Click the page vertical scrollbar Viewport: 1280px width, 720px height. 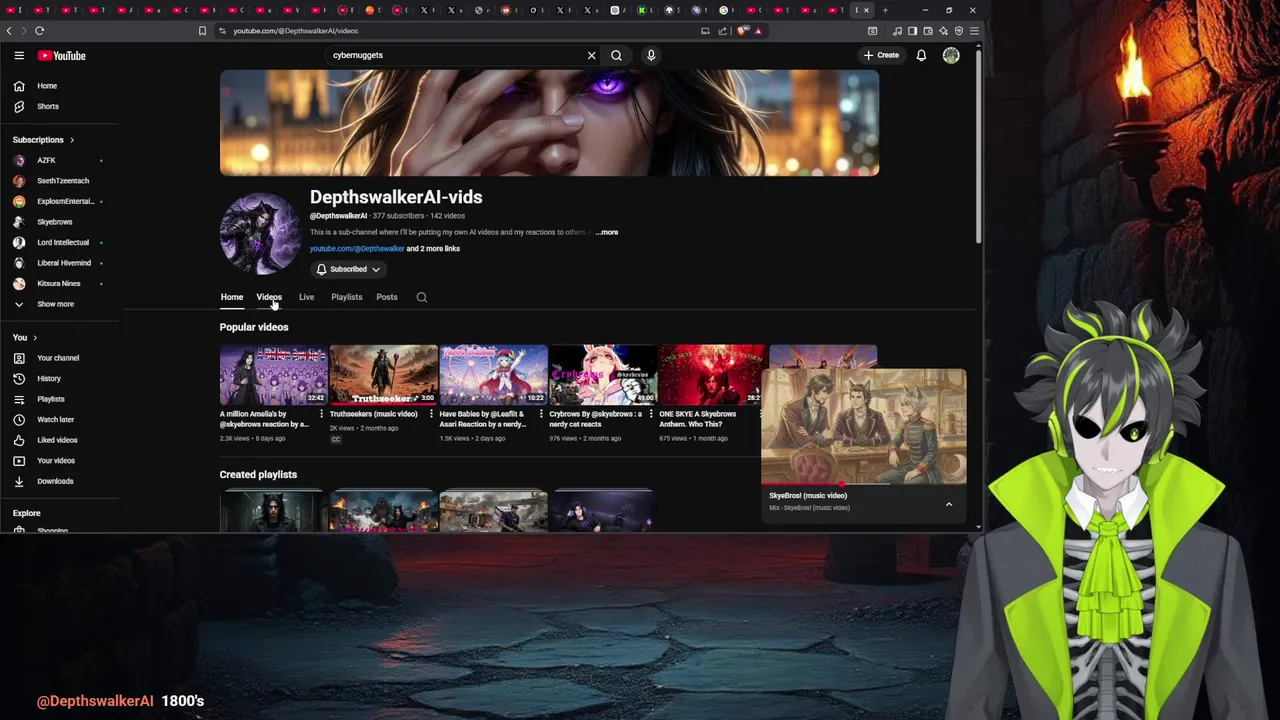[x=978, y=145]
